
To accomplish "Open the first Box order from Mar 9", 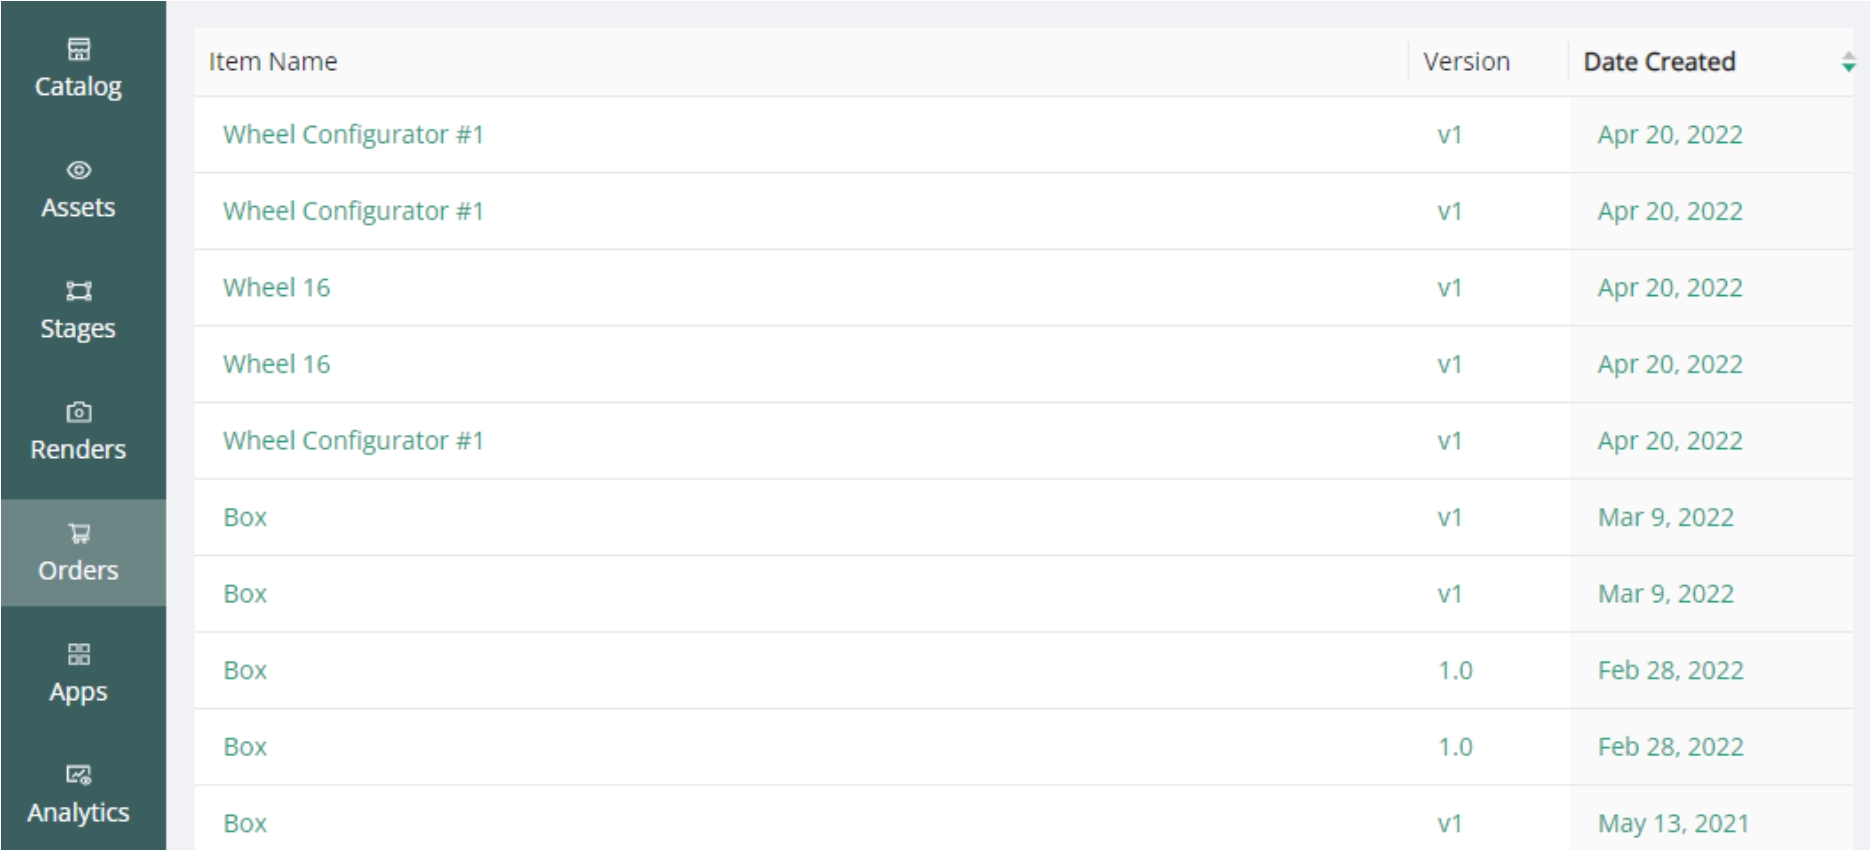I will click(245, 518).
